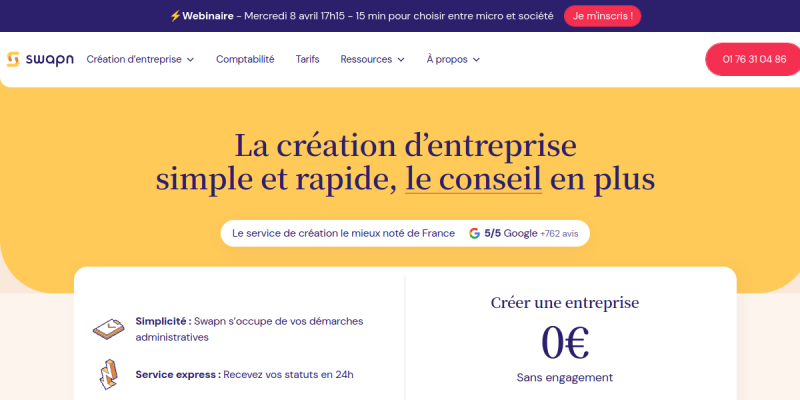Click the lightning bolt icon in the Webinaire banner
Viewport: 800px width, 400px height.
coord(175,16)
